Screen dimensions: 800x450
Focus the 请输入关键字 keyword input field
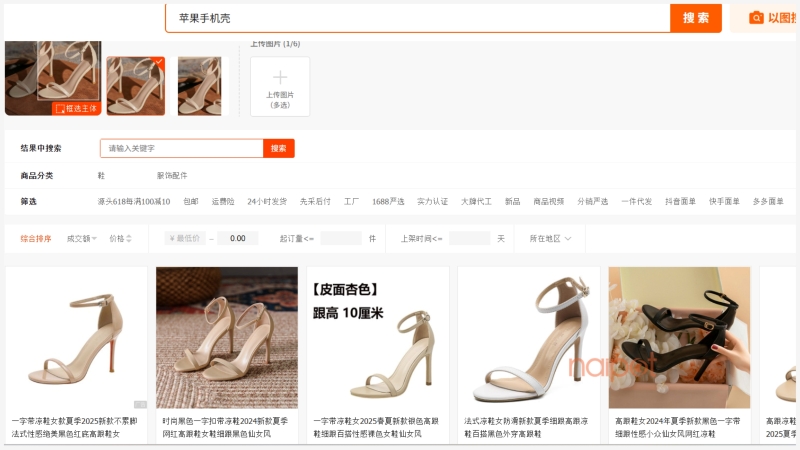pos(182,148)
